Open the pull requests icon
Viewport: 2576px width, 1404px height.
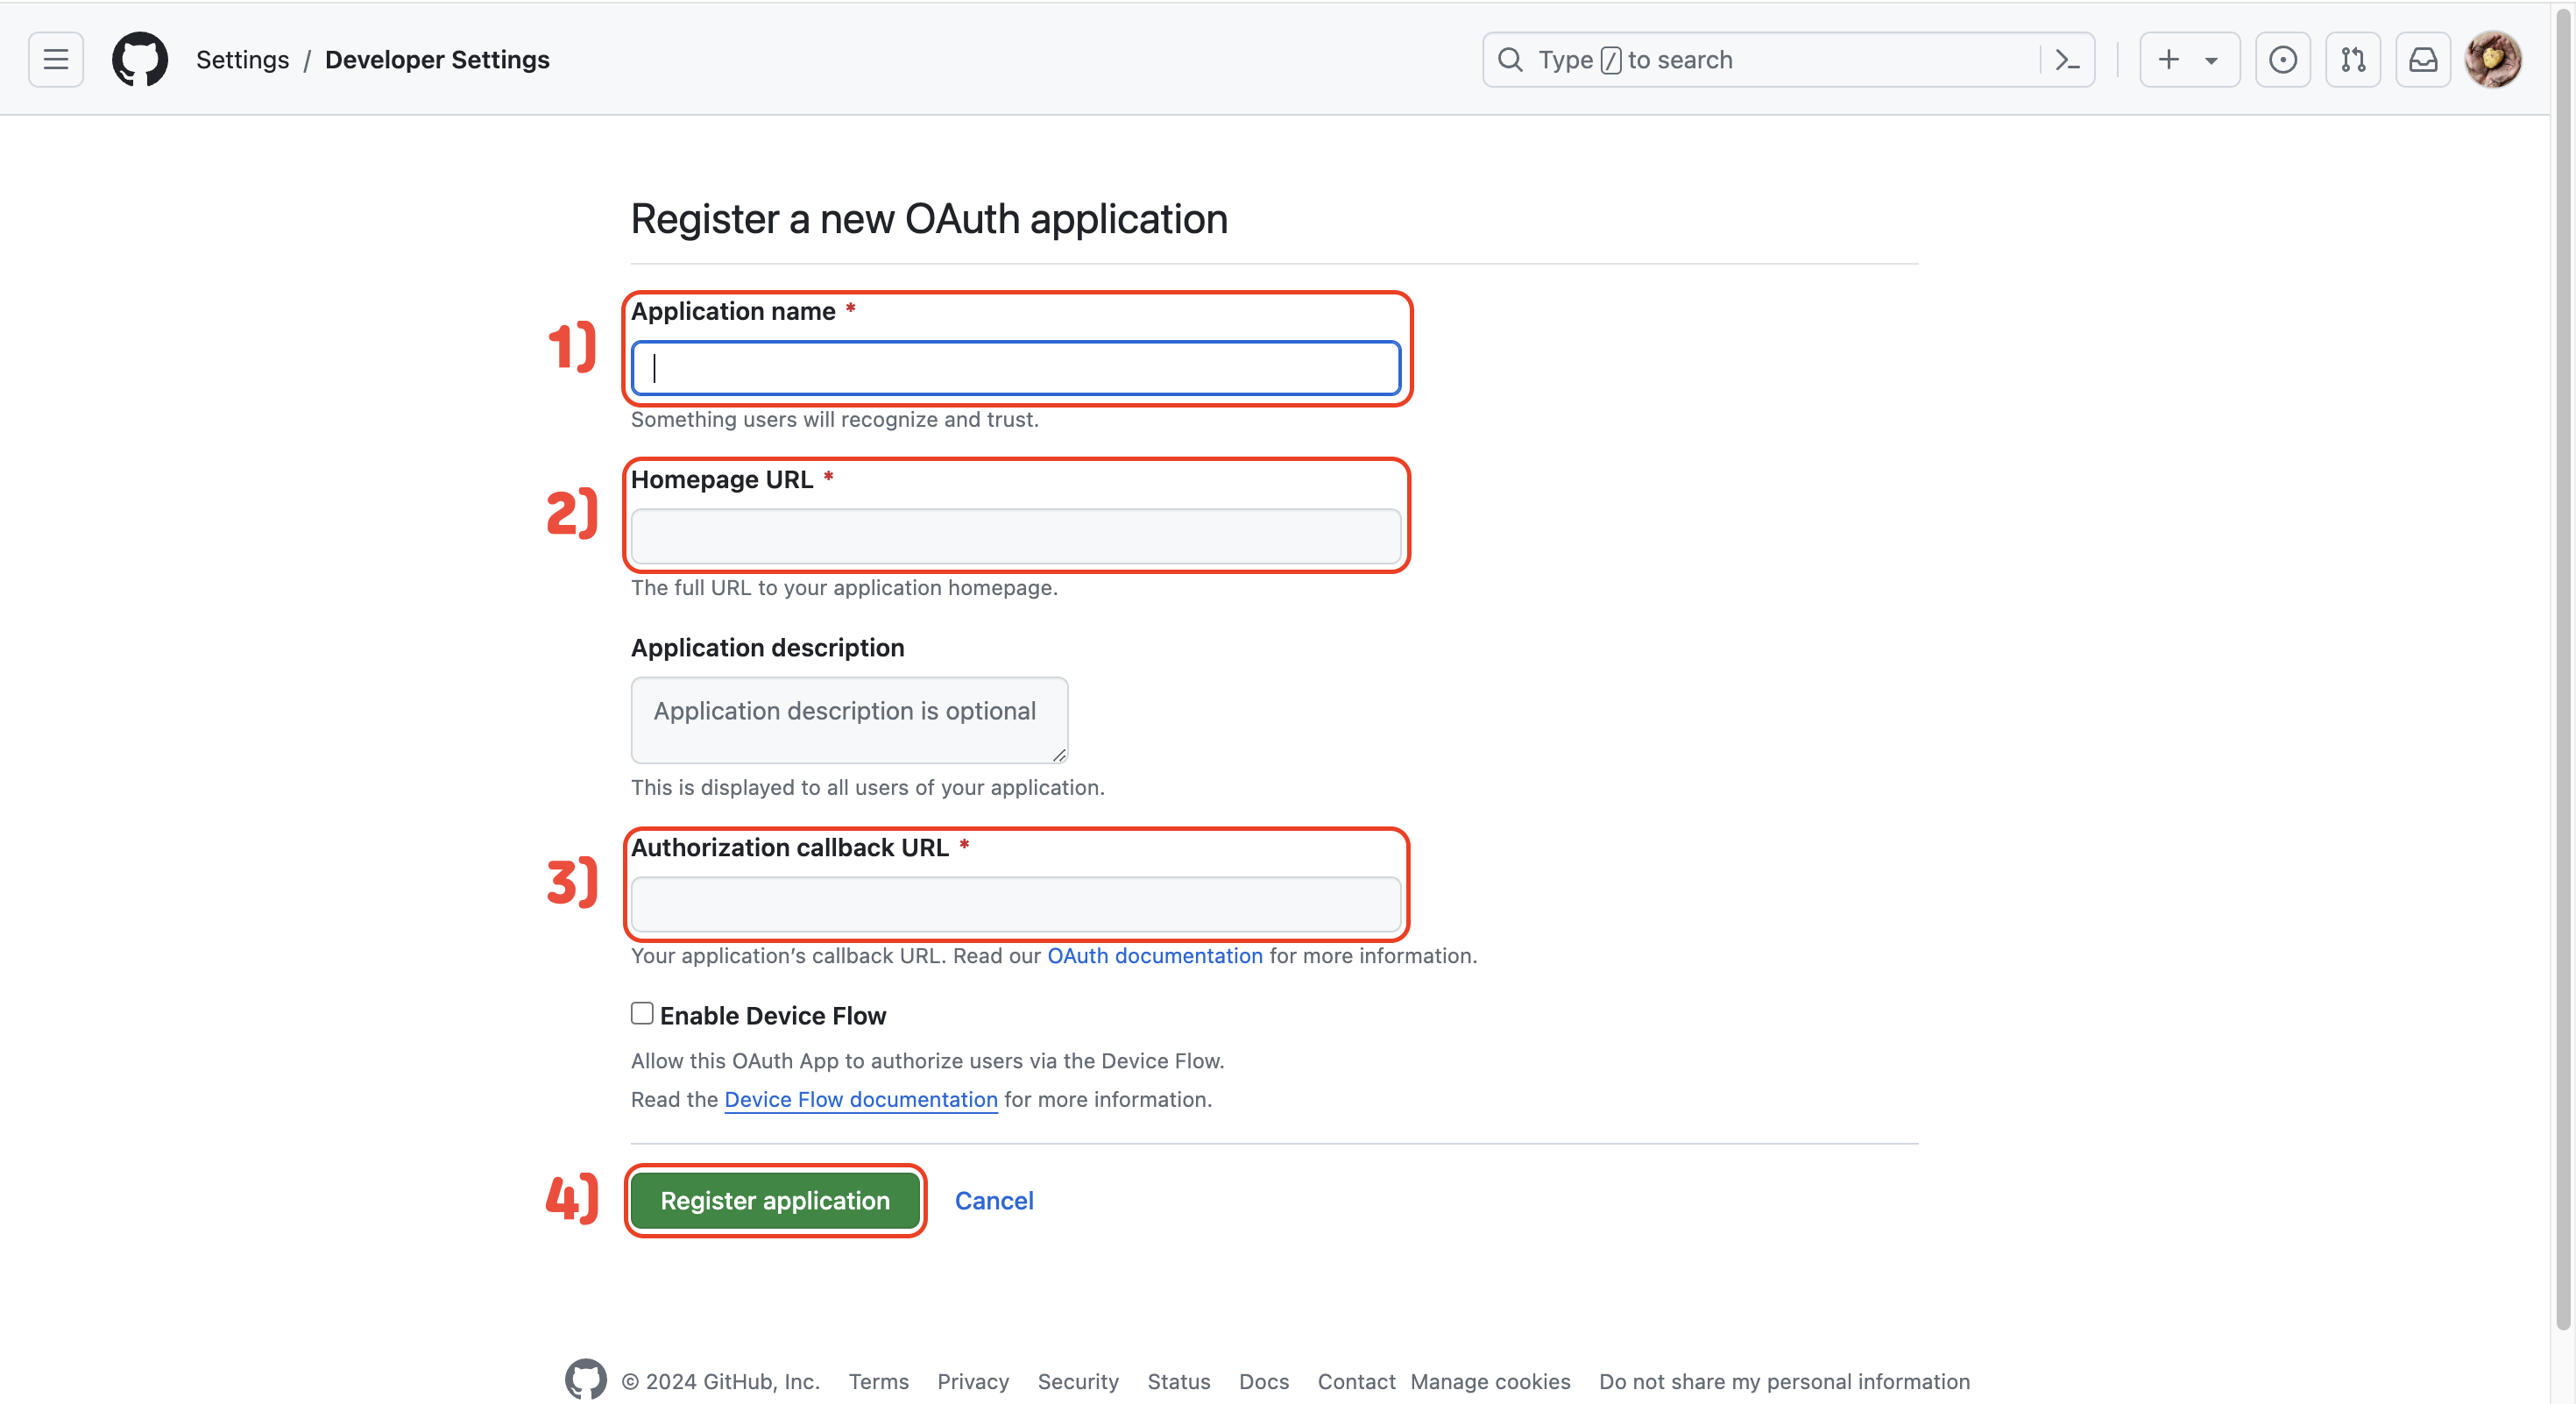click(2352, 60)
